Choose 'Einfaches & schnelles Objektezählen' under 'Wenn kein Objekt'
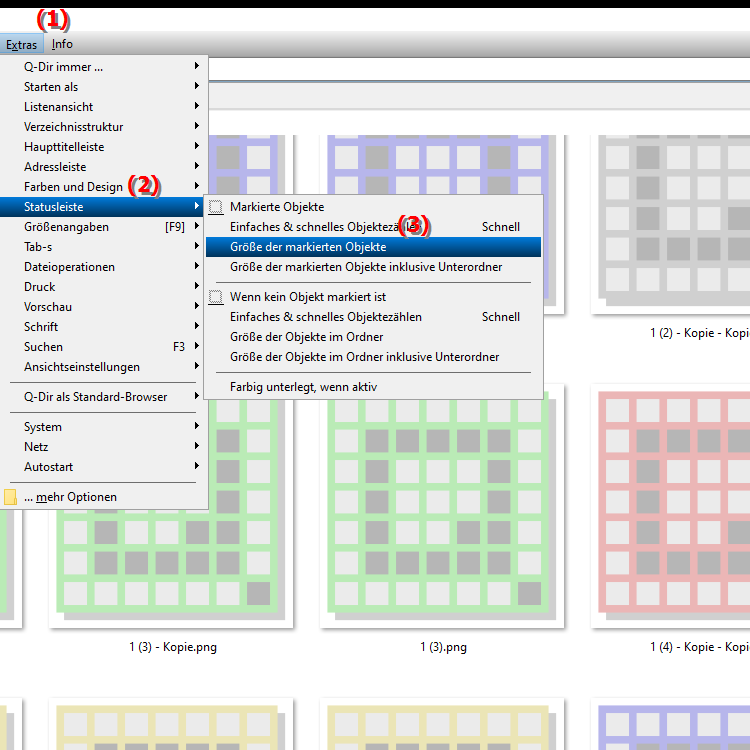Screen dimensions: 750x750 pos(374,317)
